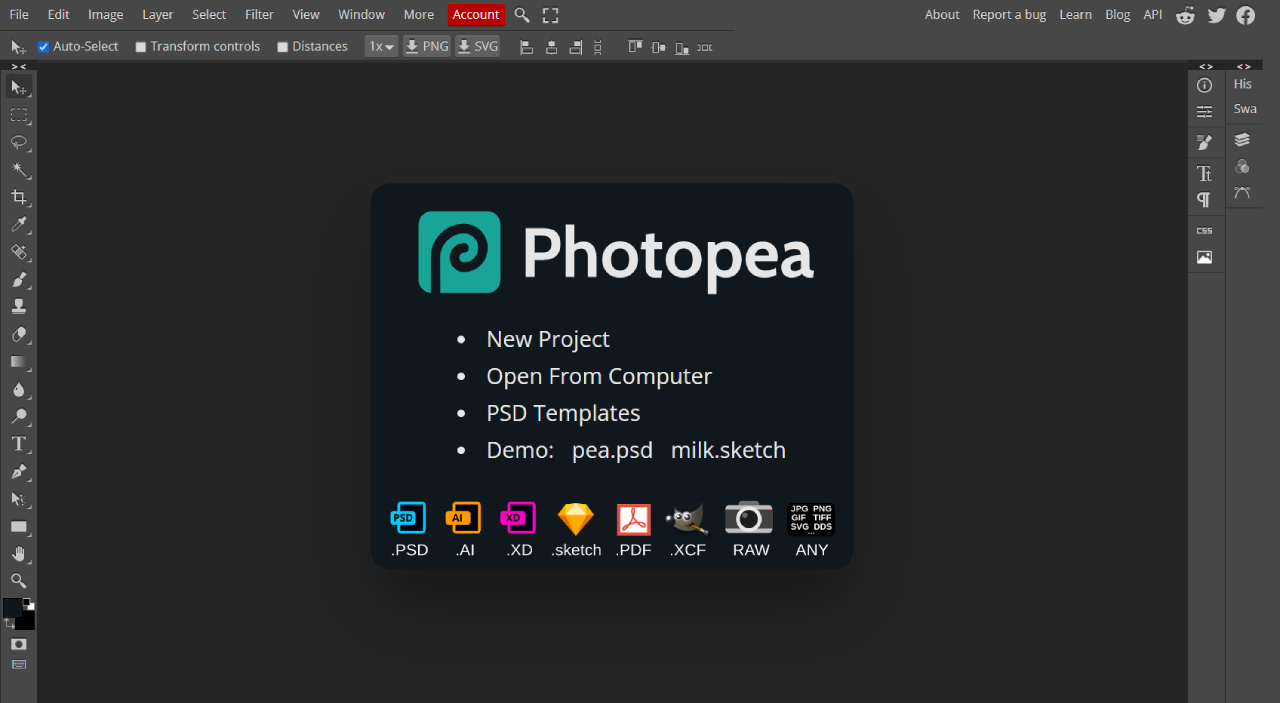Align top edges button

(x=634, y=47)
